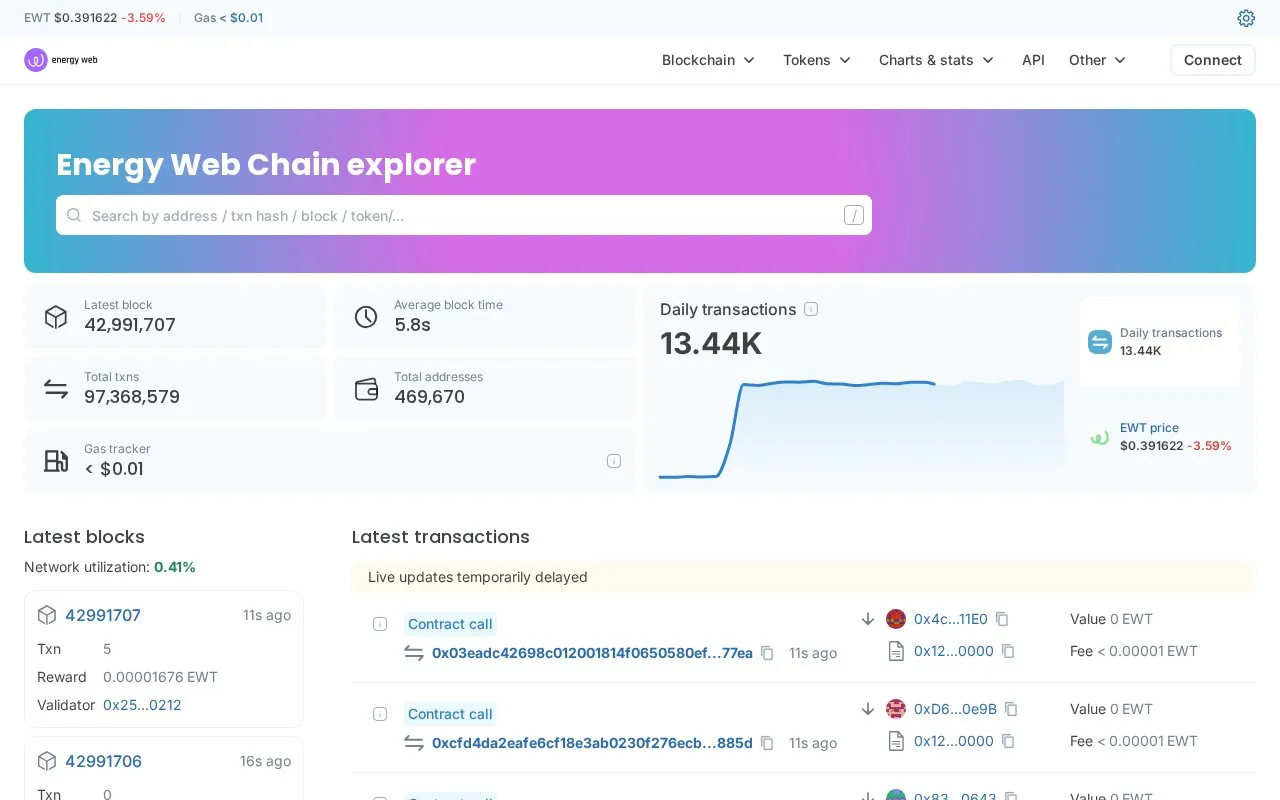Copy transaction hash ending in 77ea
The height and width of the screenshot is (800, 1280).
coord(767,653)
